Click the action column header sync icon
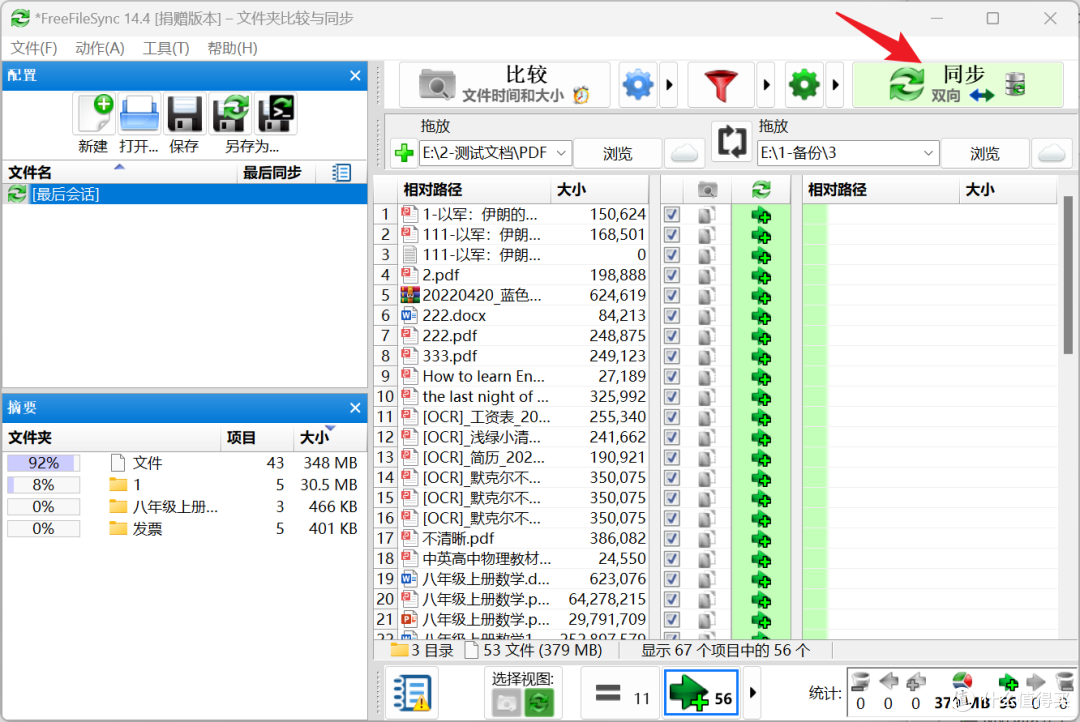 [761, 189]
